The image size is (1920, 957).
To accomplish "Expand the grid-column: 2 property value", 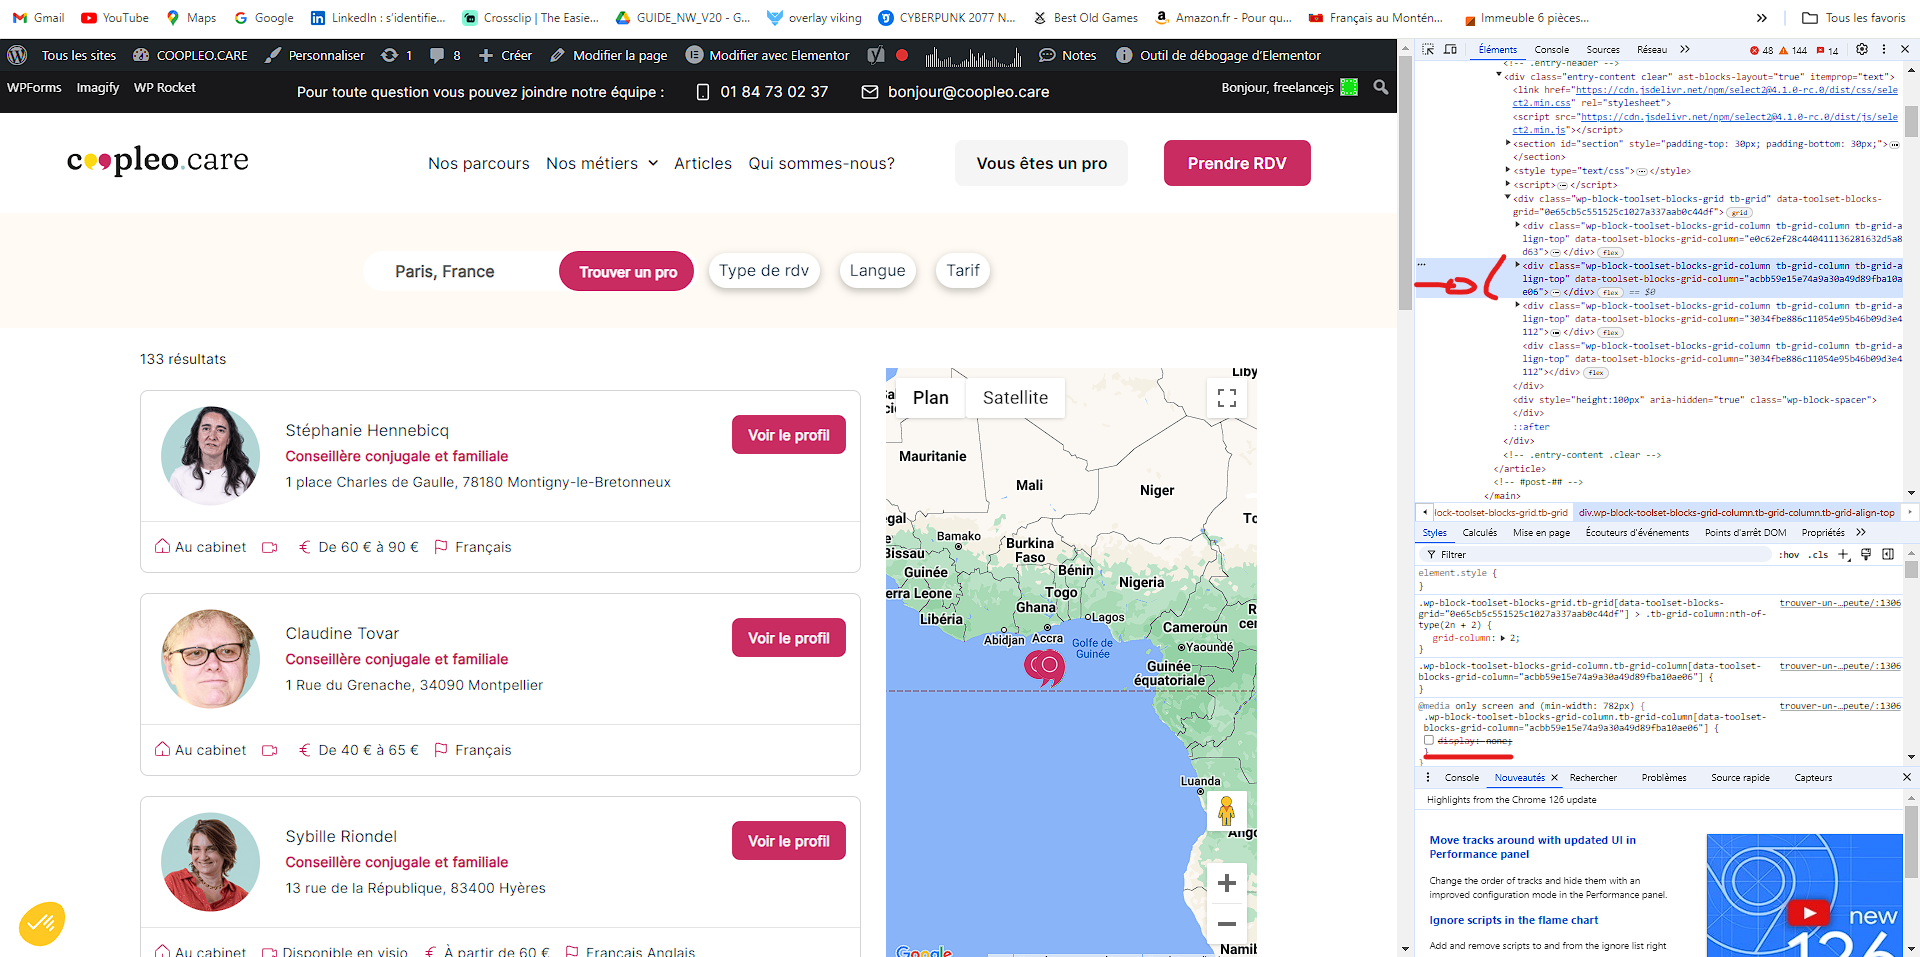I will tap(1503, 638).
